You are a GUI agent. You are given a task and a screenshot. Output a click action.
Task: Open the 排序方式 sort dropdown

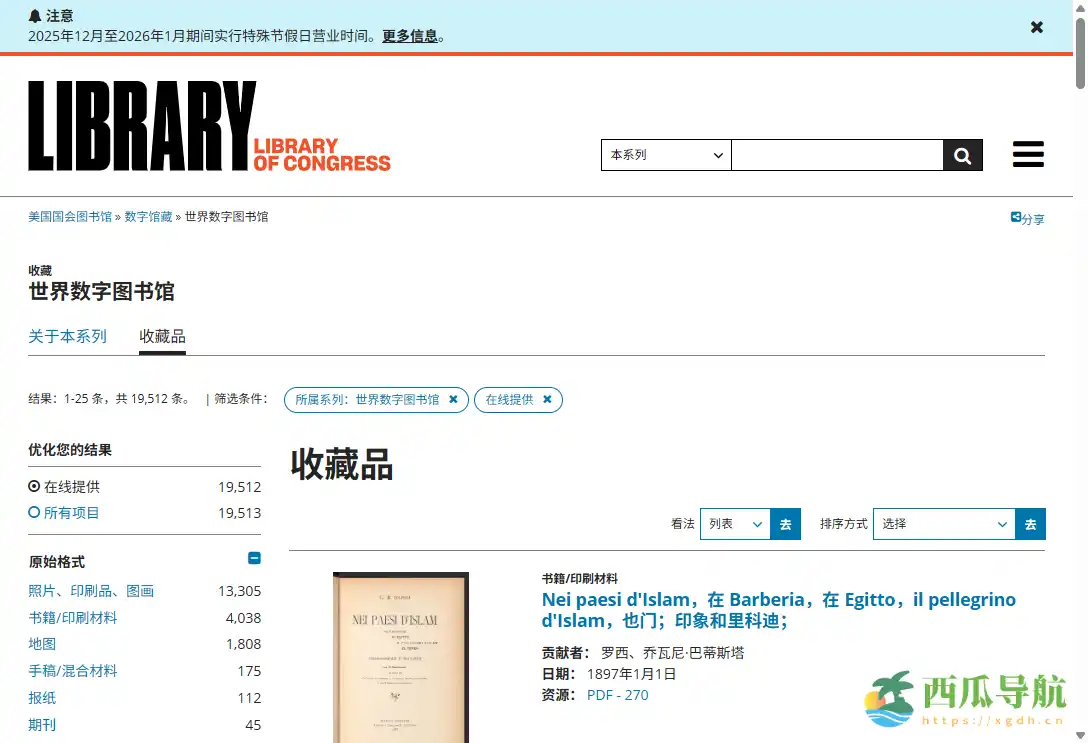pos(942,523)
